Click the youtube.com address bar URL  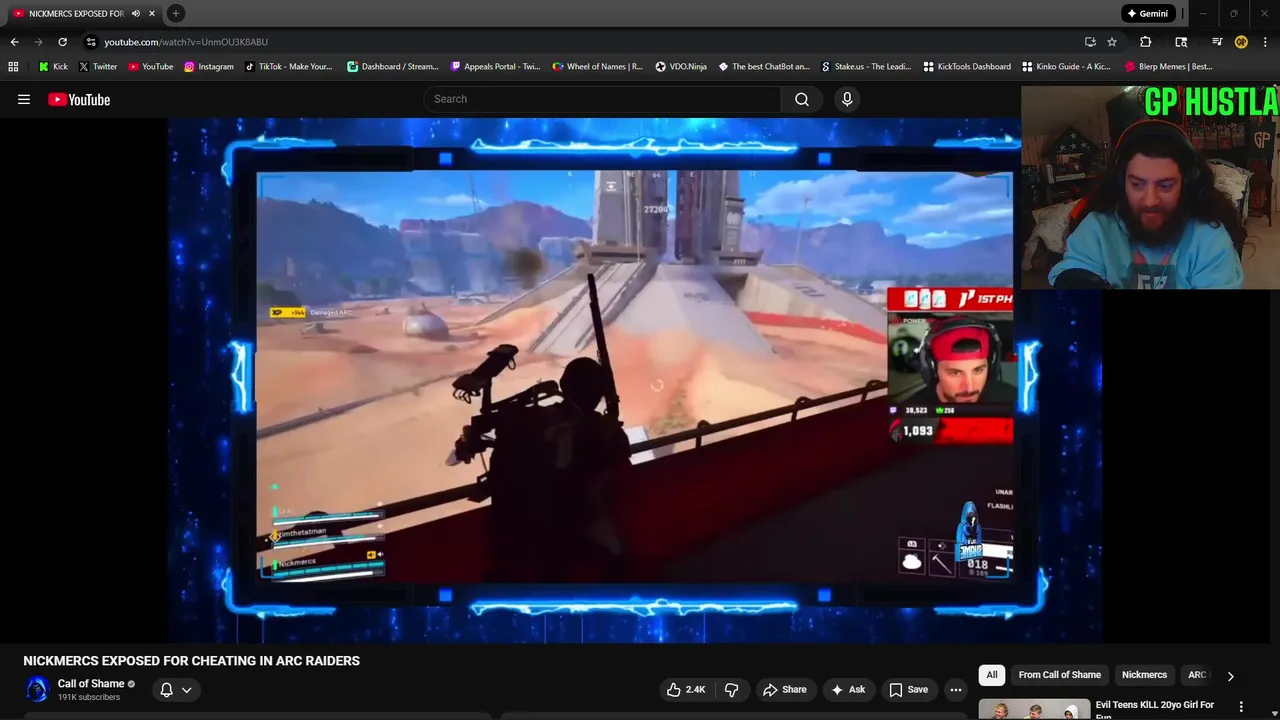(x=186, y=42)
